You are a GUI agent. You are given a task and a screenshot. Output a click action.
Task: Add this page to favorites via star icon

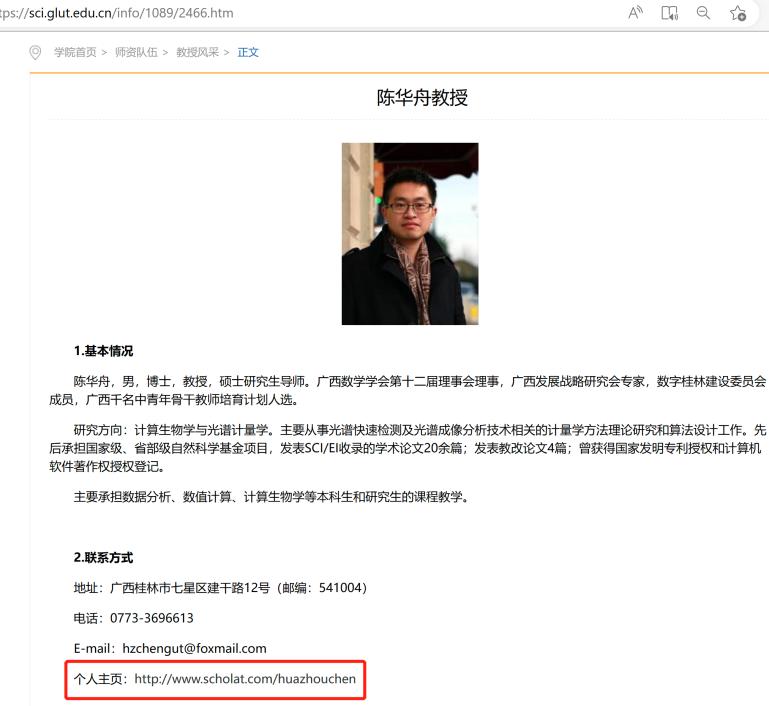pos(738,13)
